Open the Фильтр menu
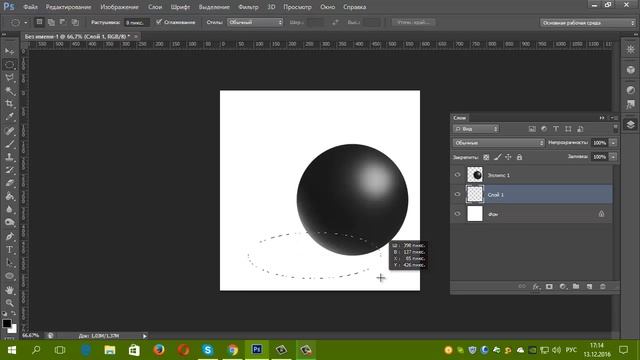 [x=248, y=7]
